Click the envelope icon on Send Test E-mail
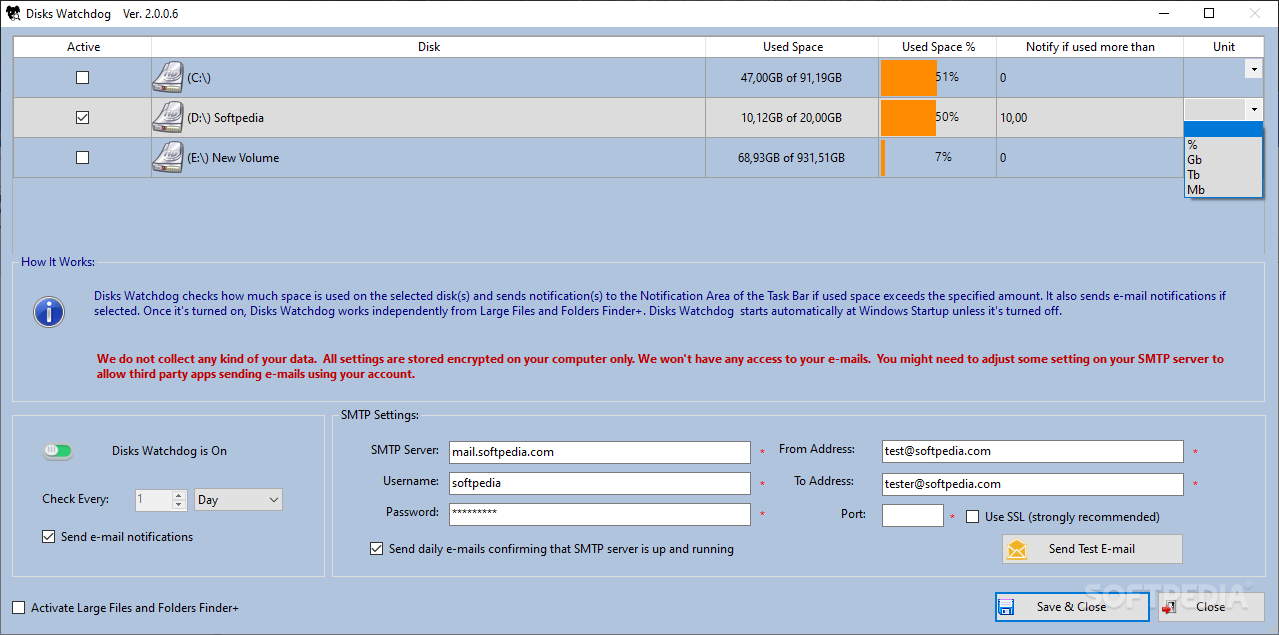The width and height of the screenshot is (1279, 635). click(x=1017, y=549)
